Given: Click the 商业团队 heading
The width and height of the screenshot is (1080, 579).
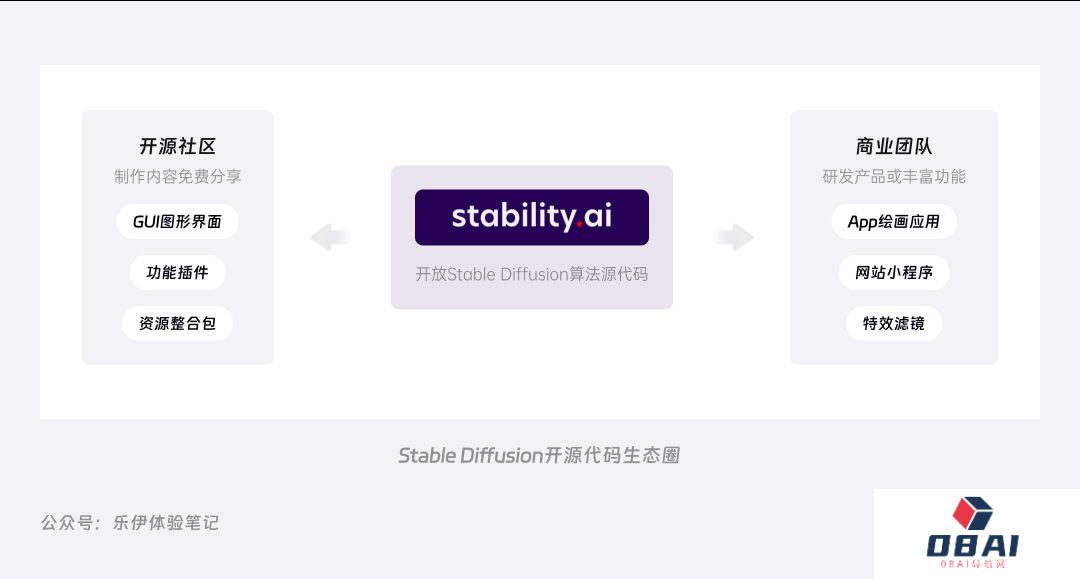Looking at the screenshot, I should point(894,146).
